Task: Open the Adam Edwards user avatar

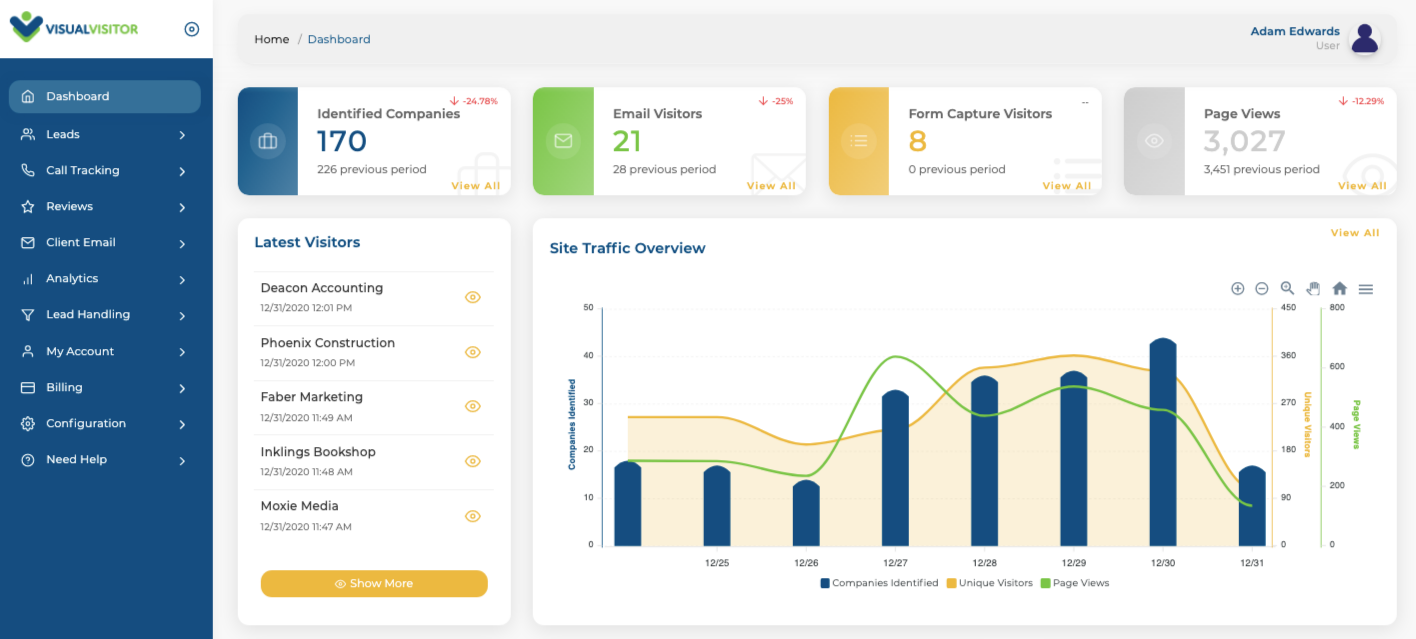Action: coord(1365,39)
